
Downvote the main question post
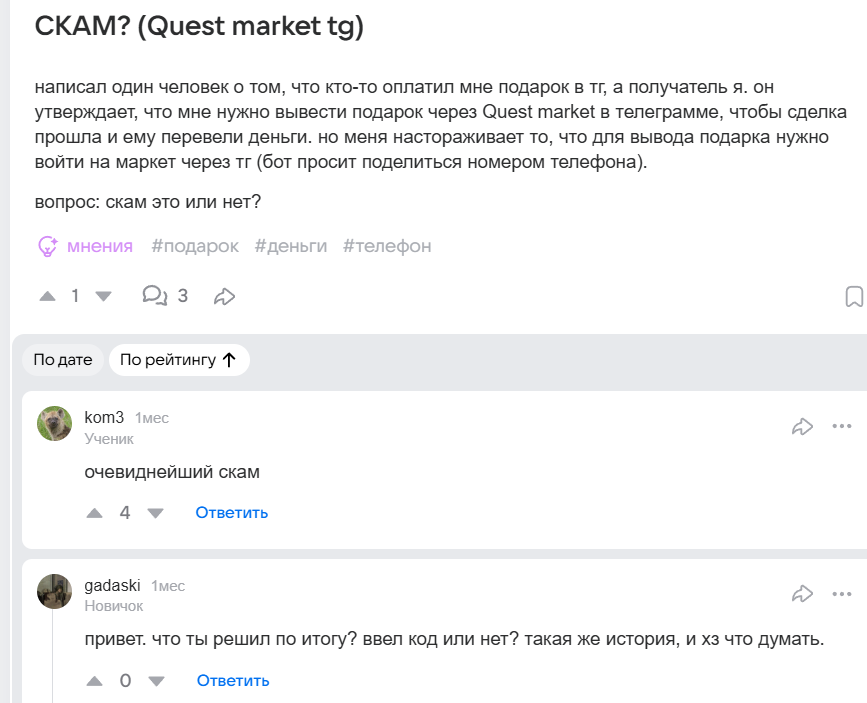[x=103, y=296]
